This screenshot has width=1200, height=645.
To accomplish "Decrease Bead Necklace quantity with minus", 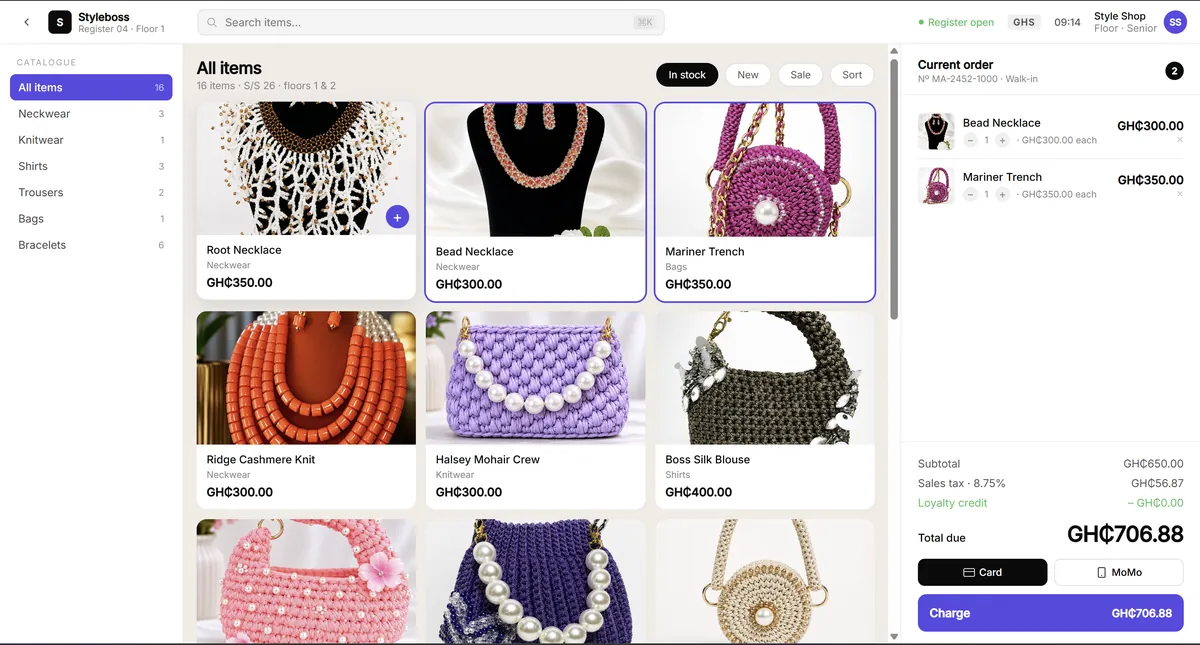I will click(x=970, y=140).
